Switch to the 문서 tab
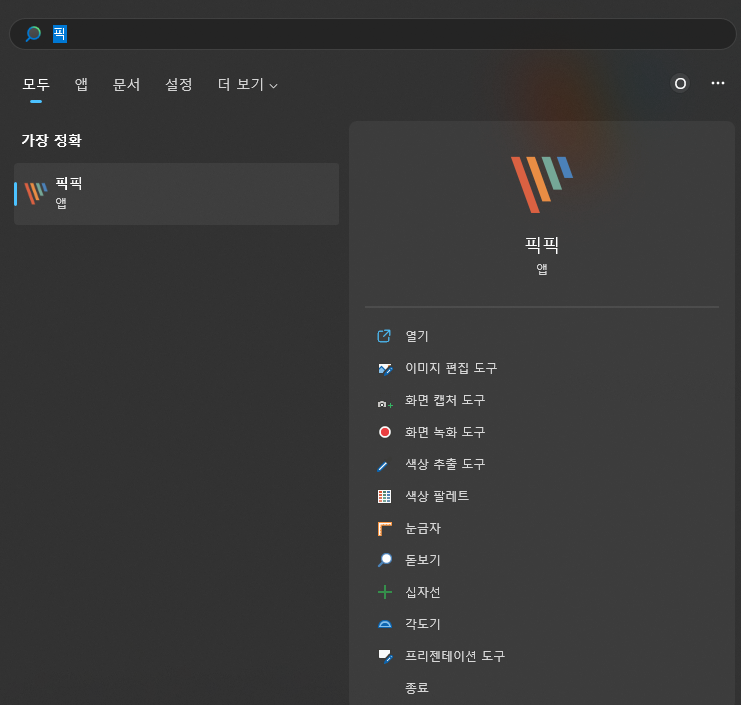741x705 pixels. click(x=126, y=85)
